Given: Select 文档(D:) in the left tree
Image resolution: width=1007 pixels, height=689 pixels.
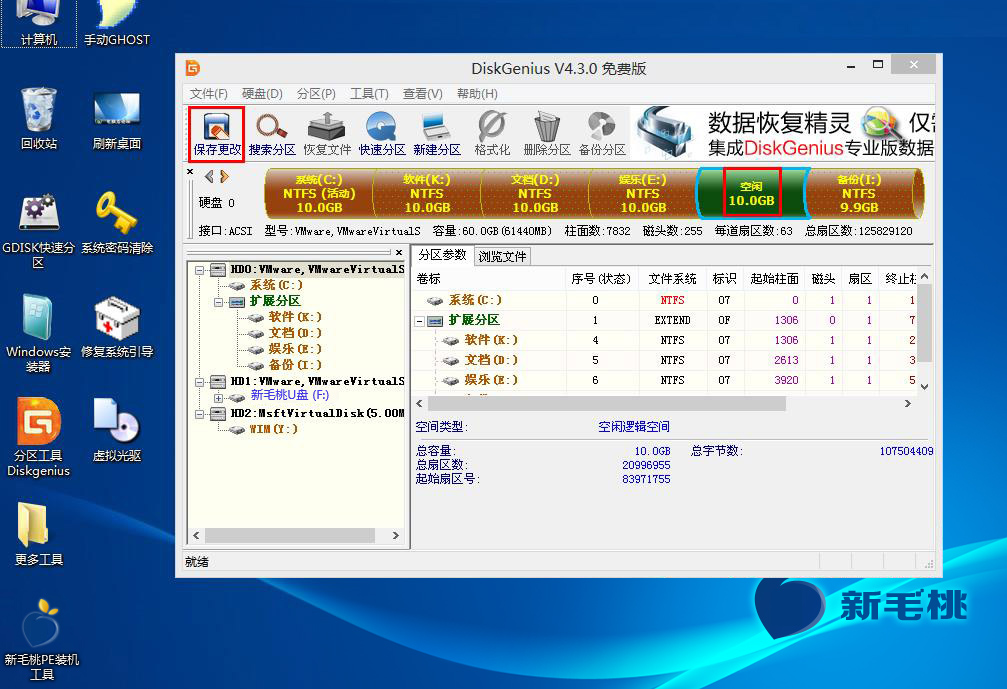Looking at the screenshot, I should point(295,333).
